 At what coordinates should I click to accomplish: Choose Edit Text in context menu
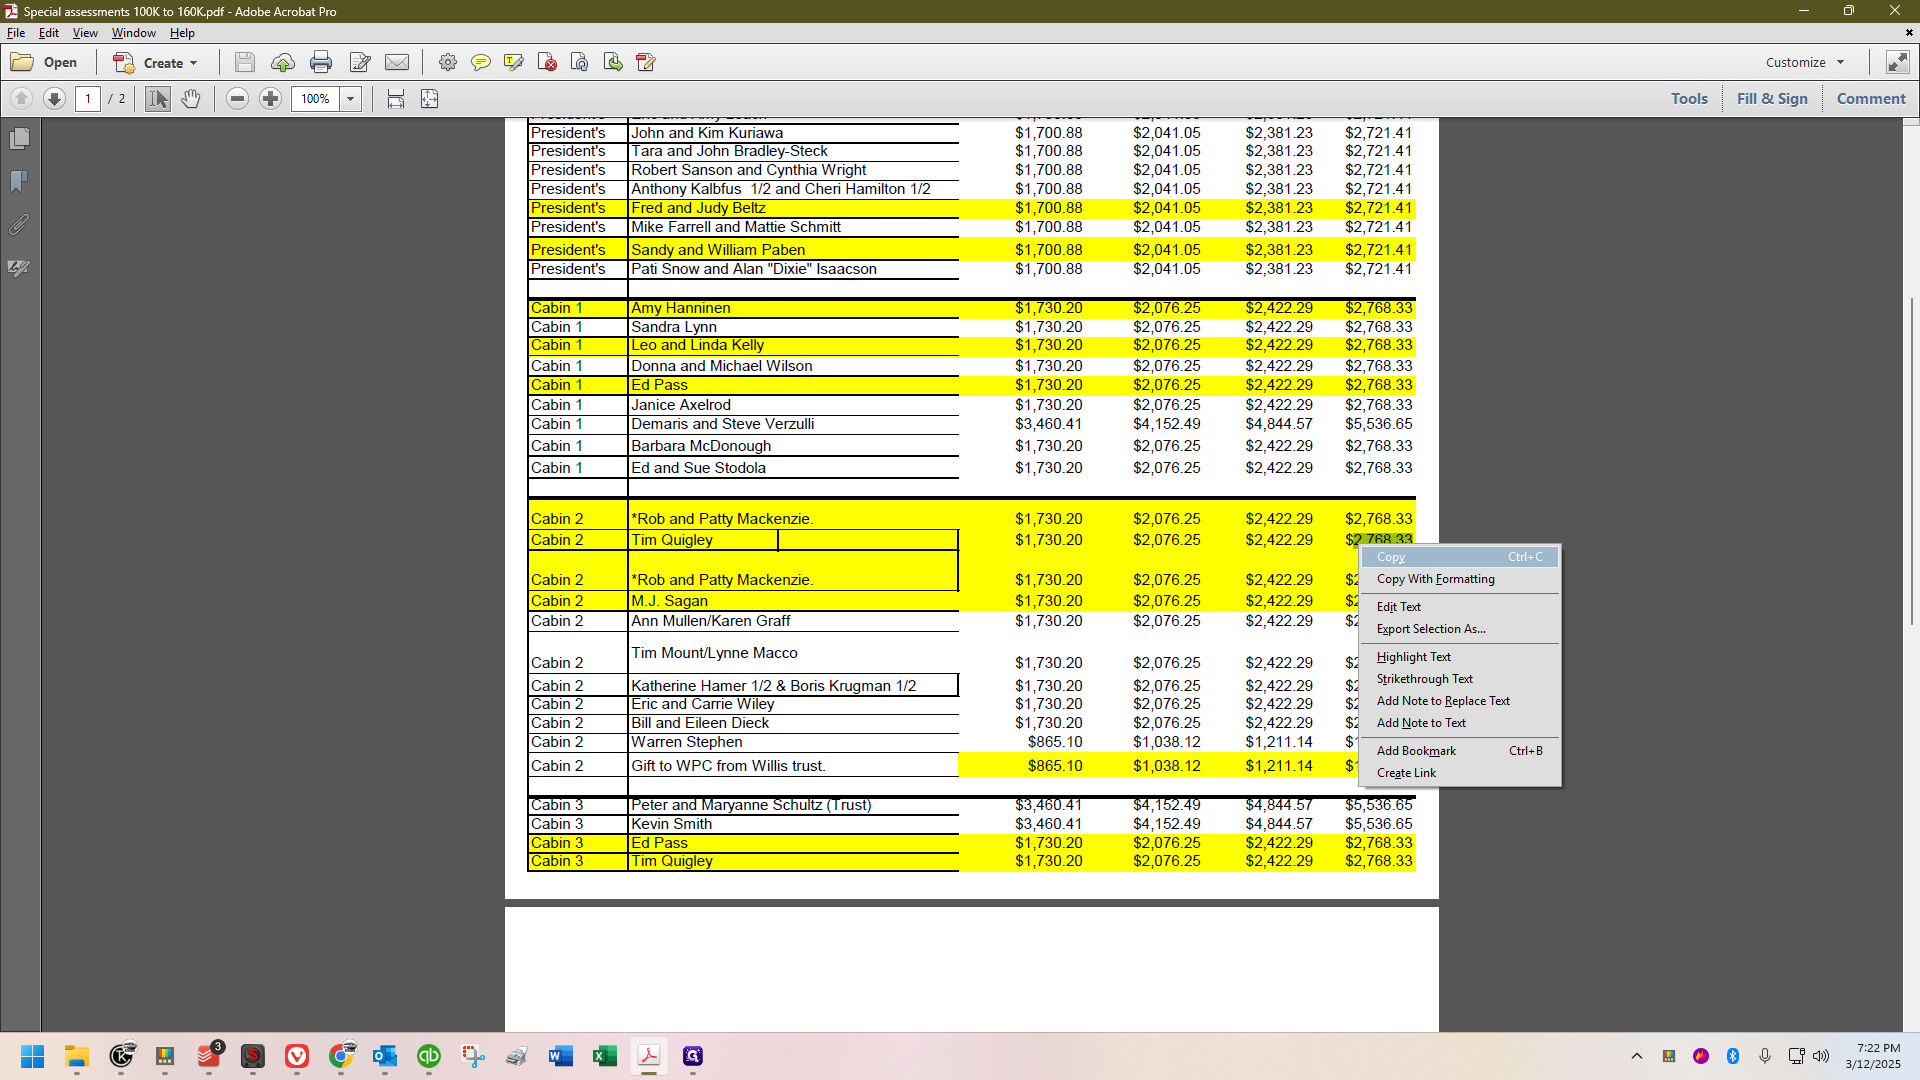pyautogui.click(x=1460, y=607)
